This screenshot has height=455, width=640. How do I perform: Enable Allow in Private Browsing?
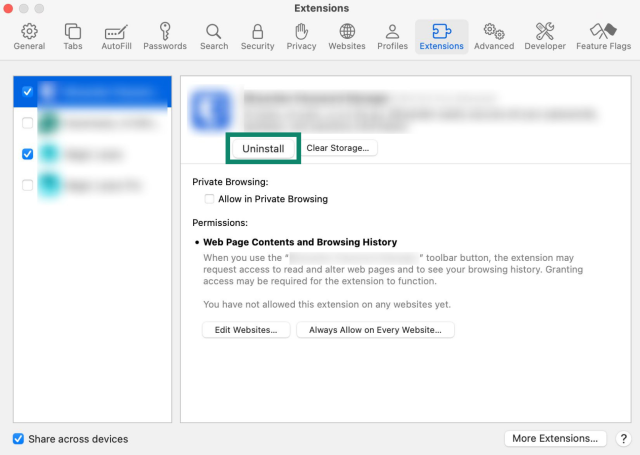tap(210, 199)
